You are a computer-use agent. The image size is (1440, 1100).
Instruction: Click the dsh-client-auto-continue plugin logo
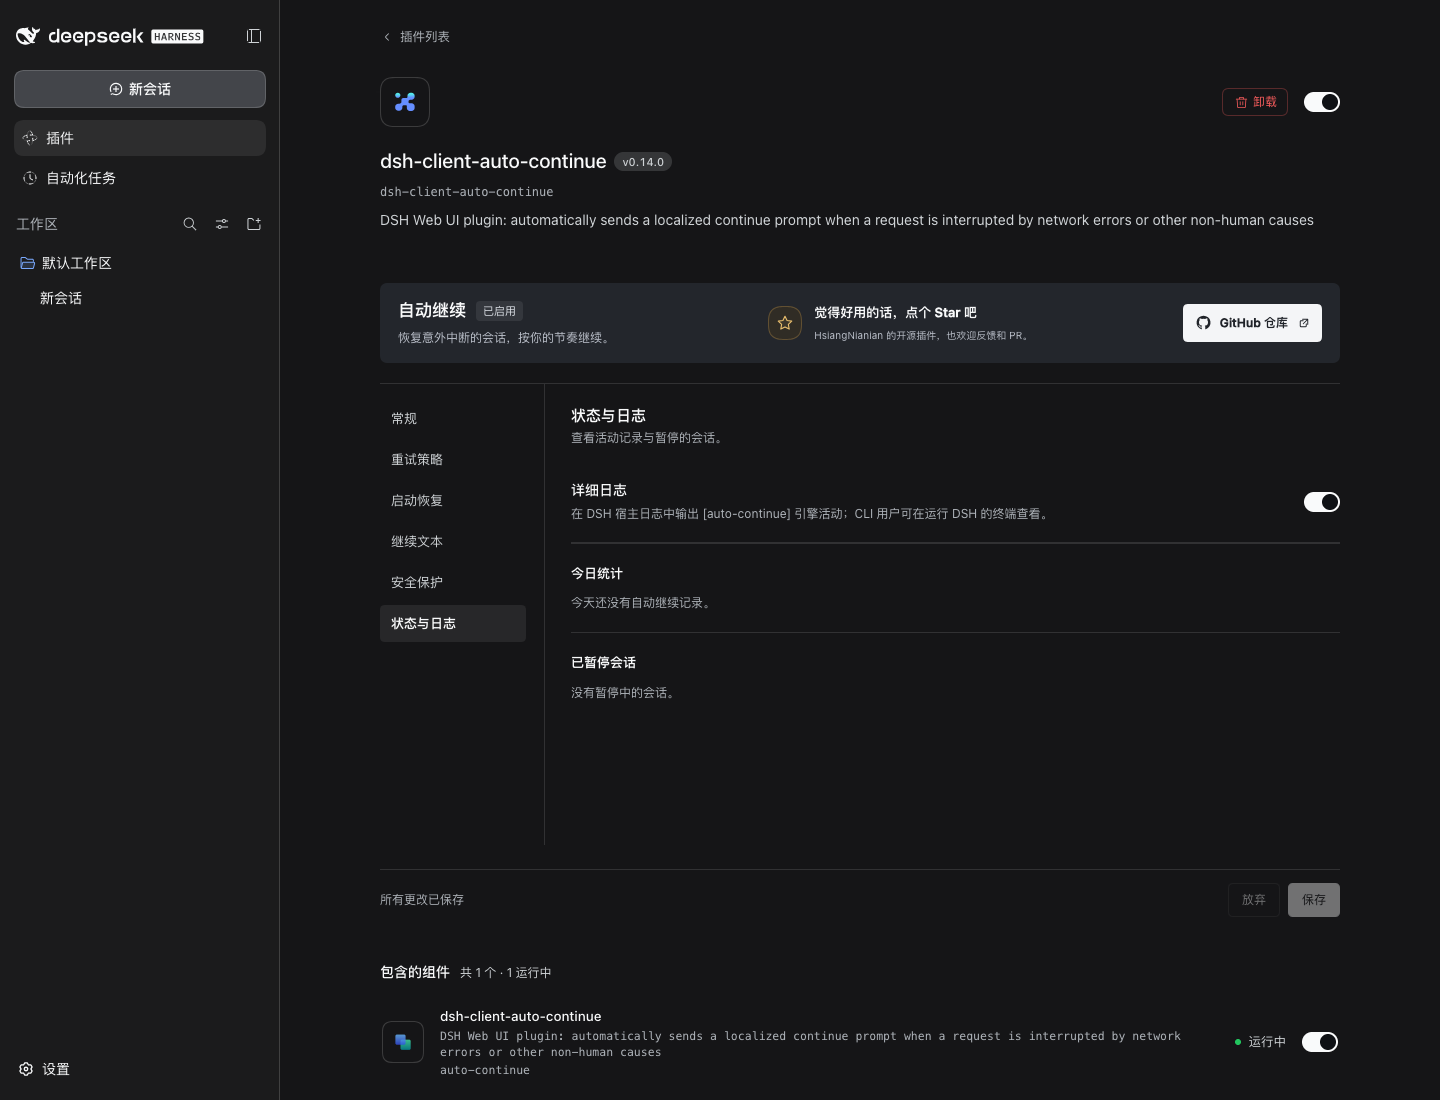(x=405, y=102)
